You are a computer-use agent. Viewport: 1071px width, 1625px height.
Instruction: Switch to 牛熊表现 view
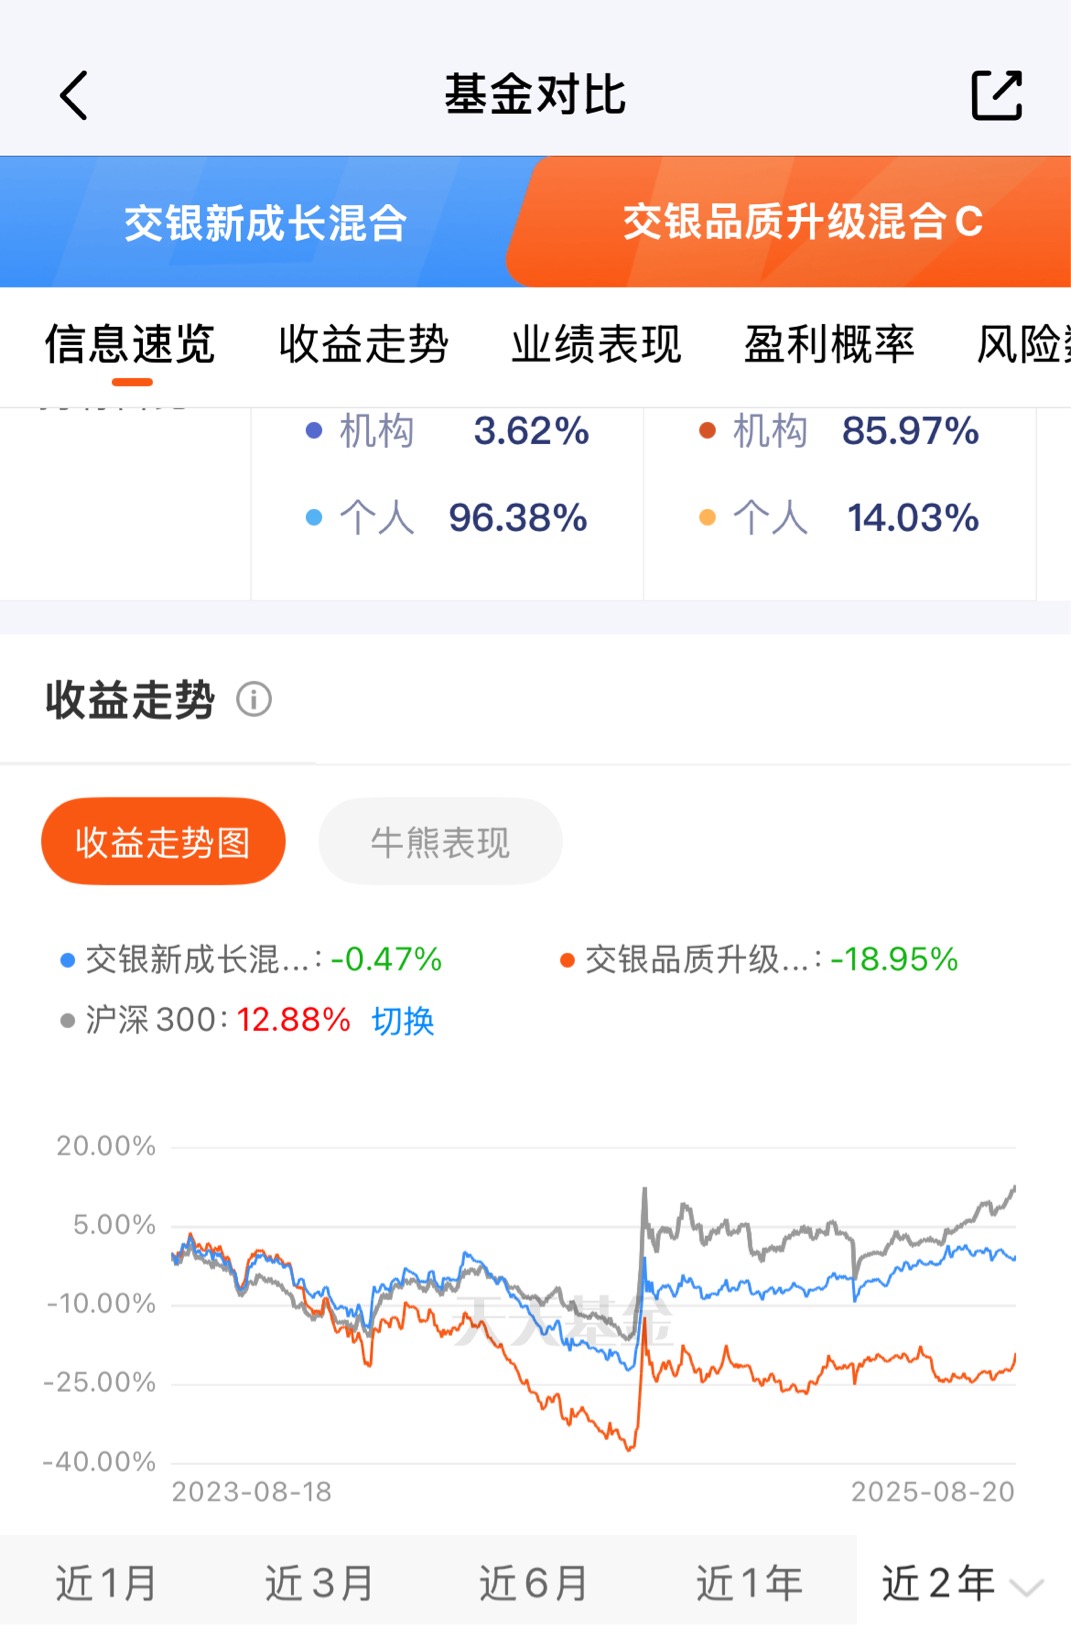coord(440,842)
